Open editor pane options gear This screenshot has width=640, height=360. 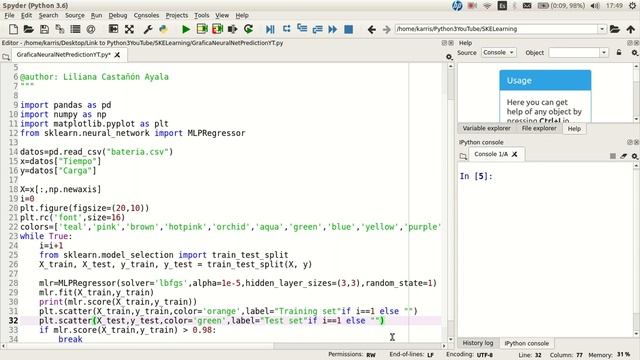pos(449,57)
